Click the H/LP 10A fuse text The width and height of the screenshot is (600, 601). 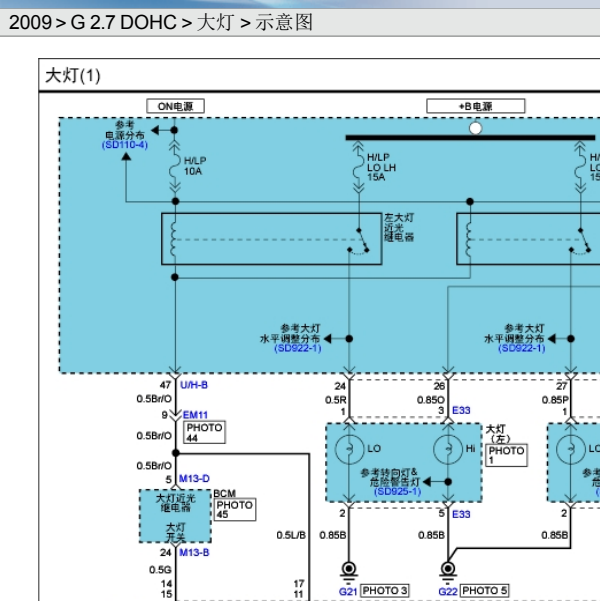195,166
